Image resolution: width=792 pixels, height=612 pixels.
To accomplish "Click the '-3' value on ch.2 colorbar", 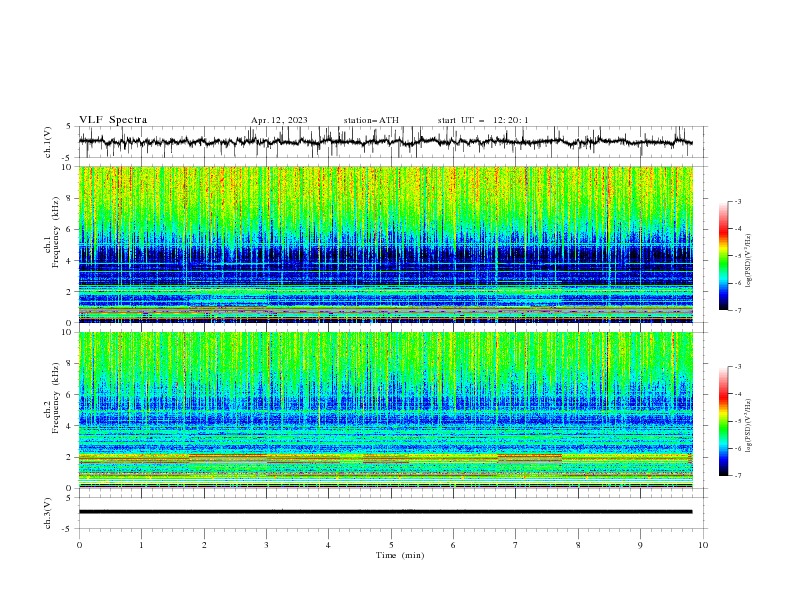I will [737, 367].
